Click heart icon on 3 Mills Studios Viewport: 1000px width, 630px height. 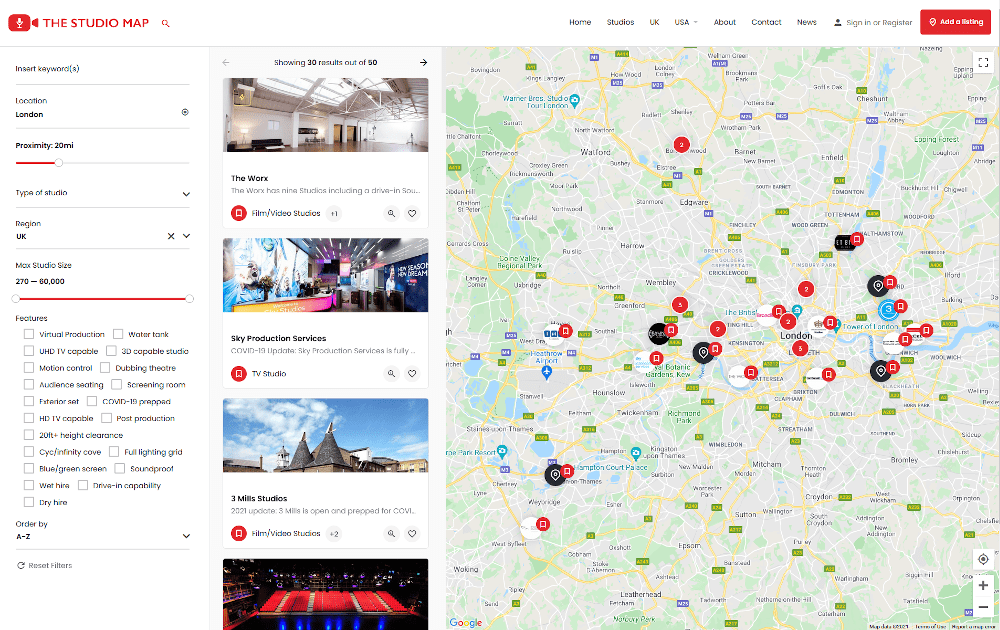coord(412,534)
